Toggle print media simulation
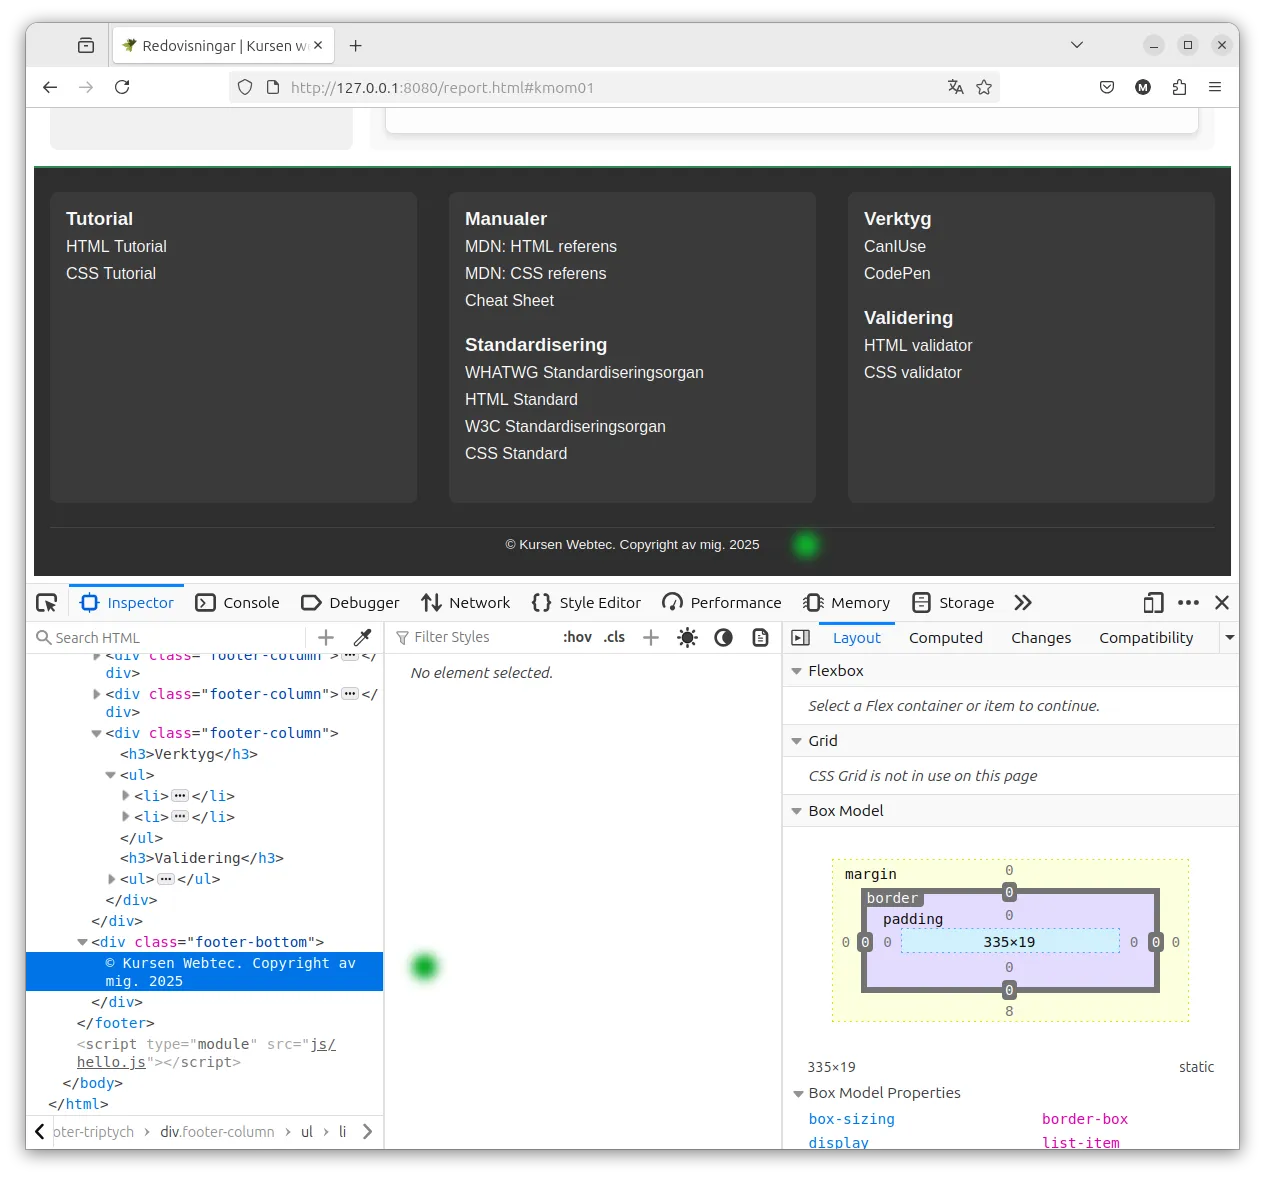The height and width of the screenshot is (1178, 1265). [761, 638]
